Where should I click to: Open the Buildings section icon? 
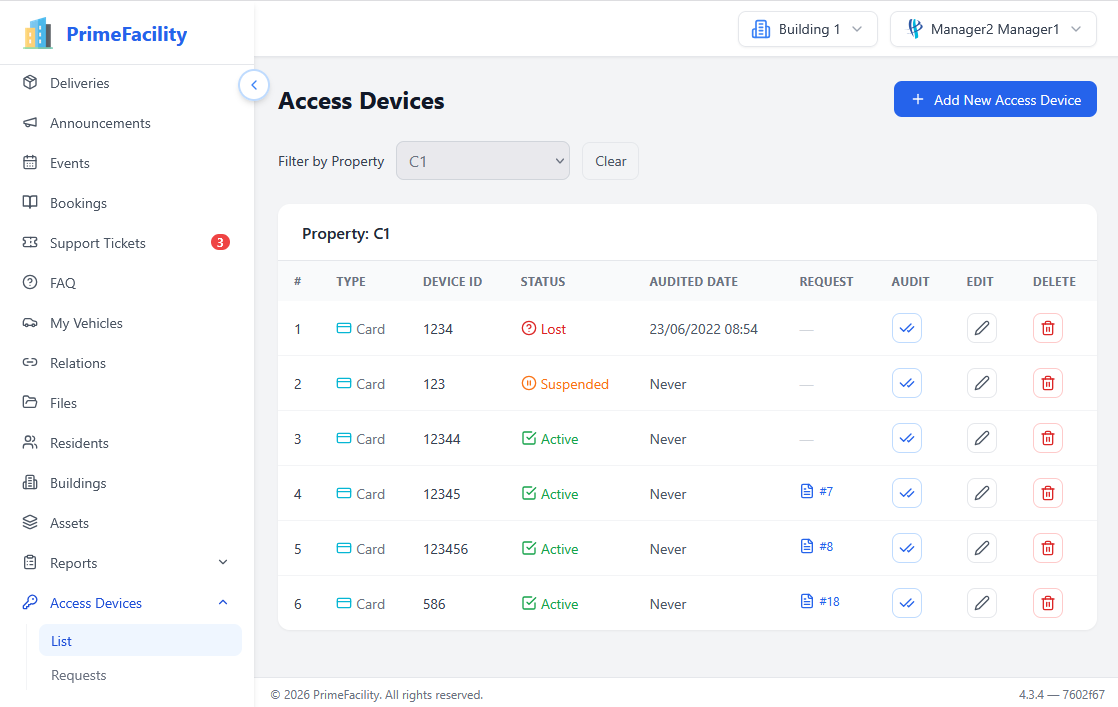pos(31,483)
